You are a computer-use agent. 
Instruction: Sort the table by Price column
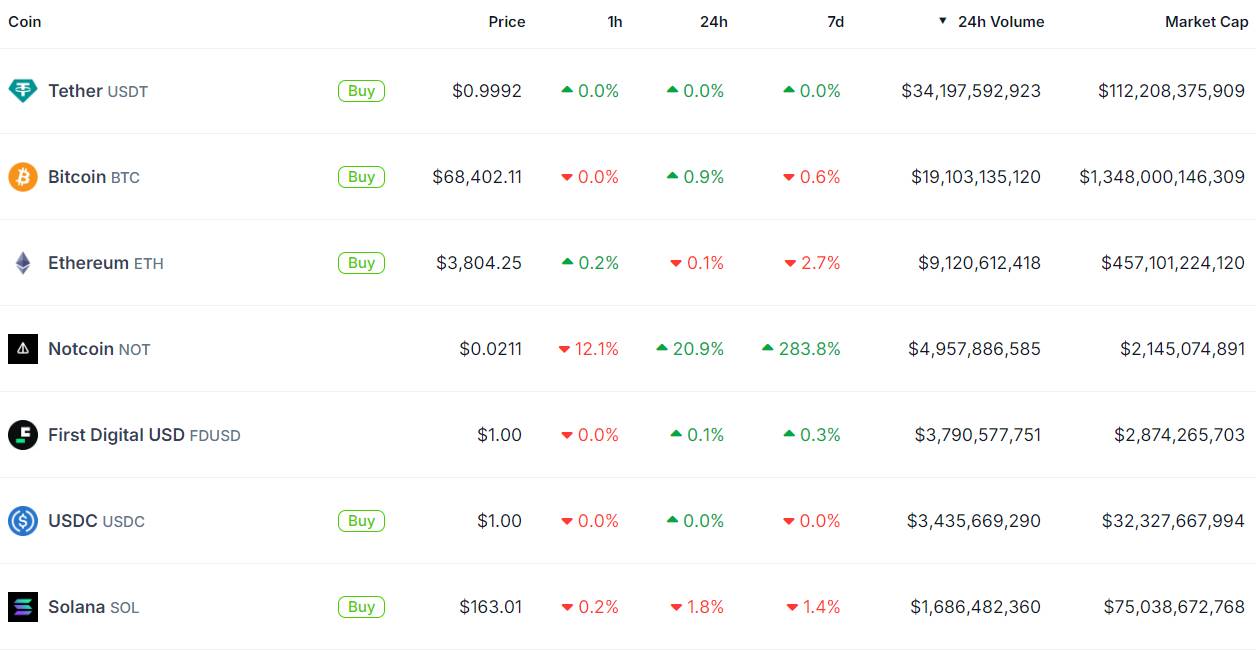[x=507, y=22]
